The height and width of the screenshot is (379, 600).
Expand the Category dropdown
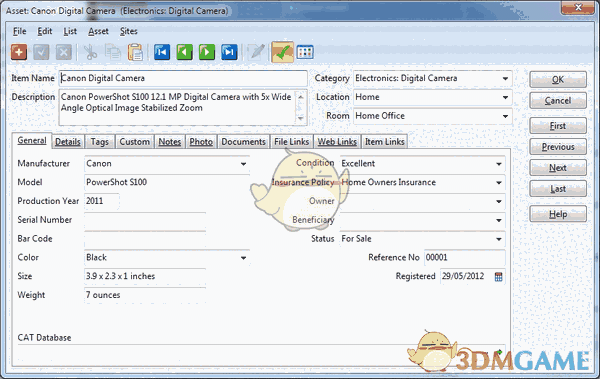coord(505,78)
